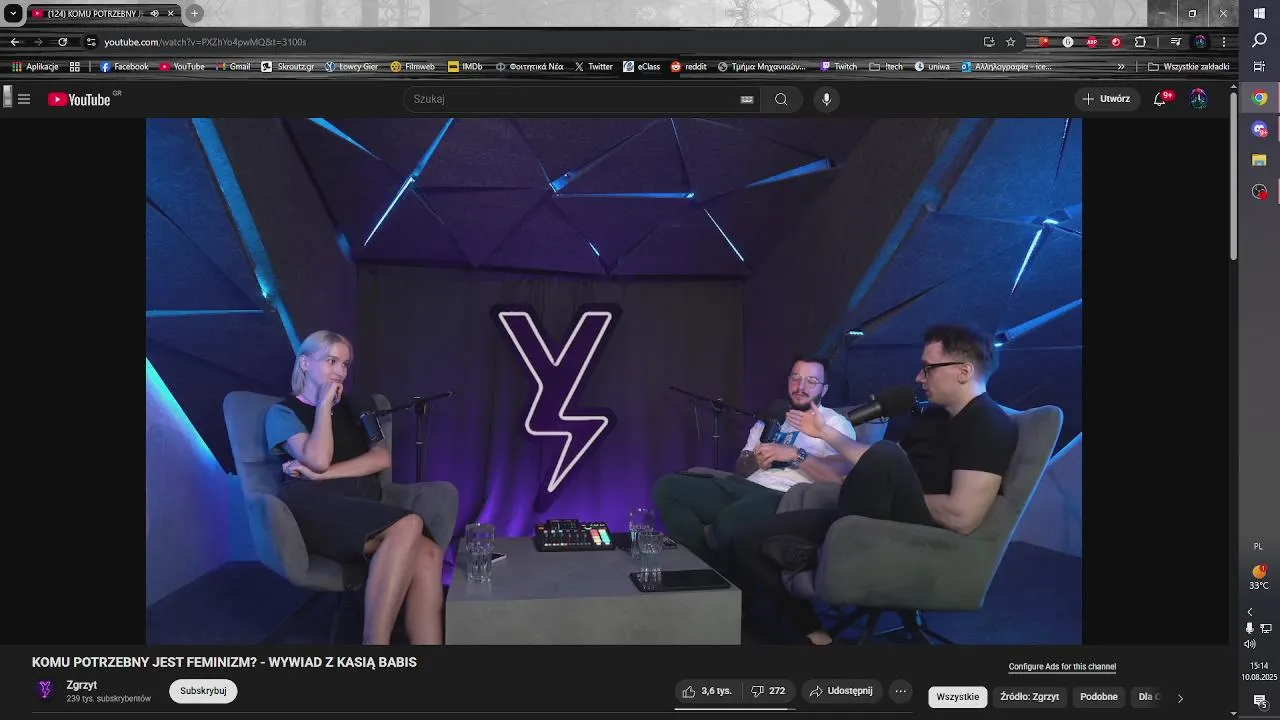Screen dimensions: 1280x720
Task: Open Windows taskbar search
Action: tap(1259, 40)
